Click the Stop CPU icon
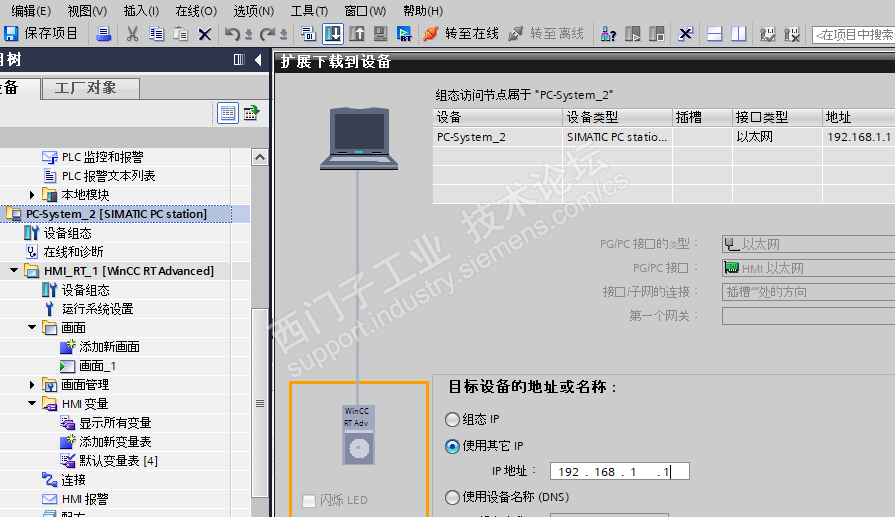This screenshot has width=895, height=517. 656,34
